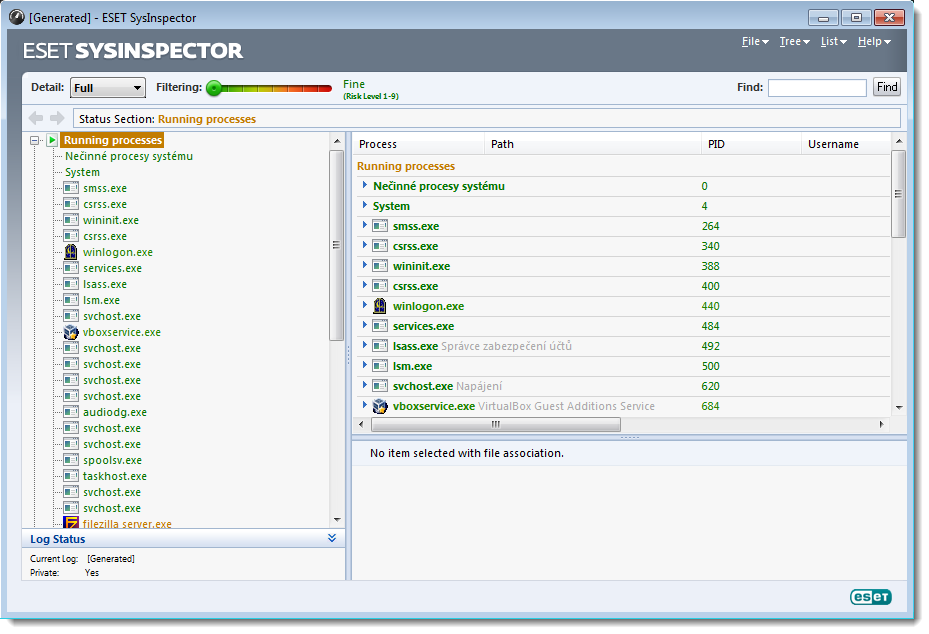
Task: Click the Status Section Running processes link
Action: 207,119
